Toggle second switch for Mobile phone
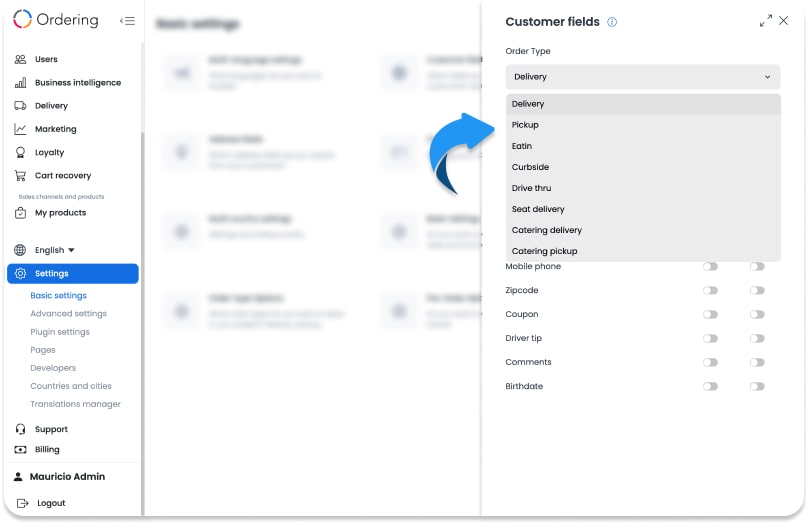Image resolution: width=808 pixels, height=524 pixels. (757, 266)
